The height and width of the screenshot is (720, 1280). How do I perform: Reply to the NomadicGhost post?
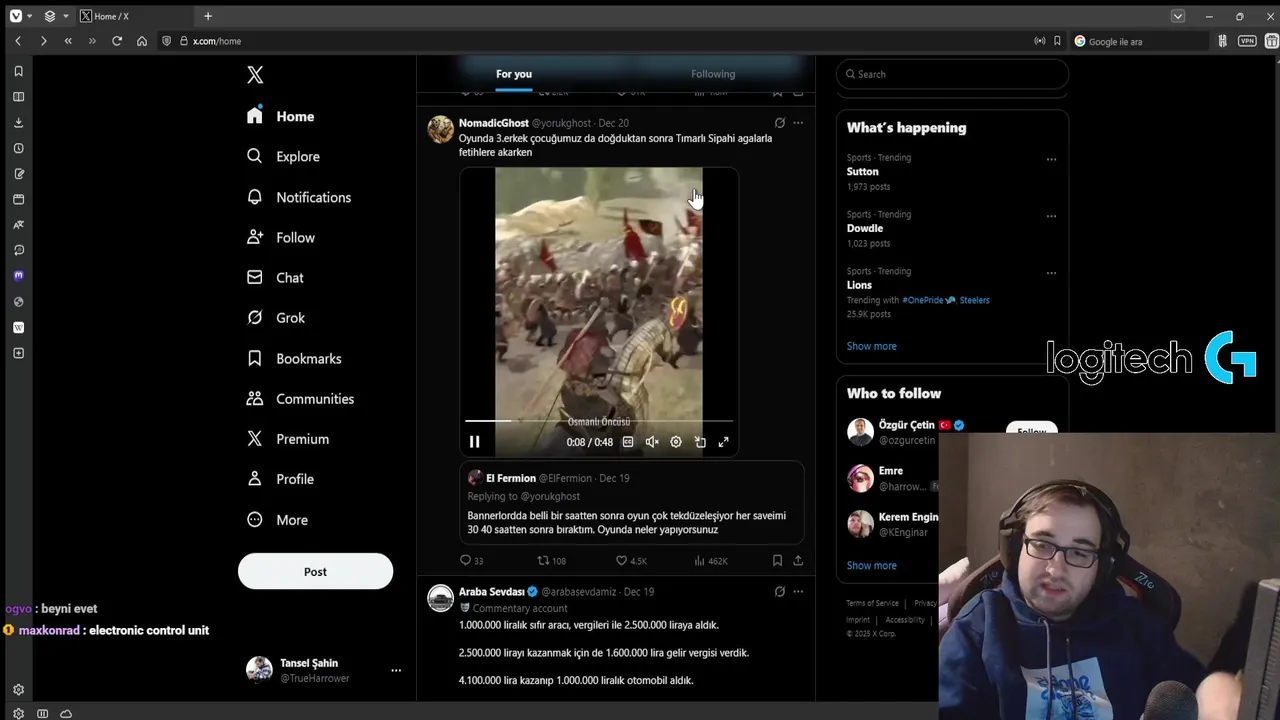(x=471, y=561)
